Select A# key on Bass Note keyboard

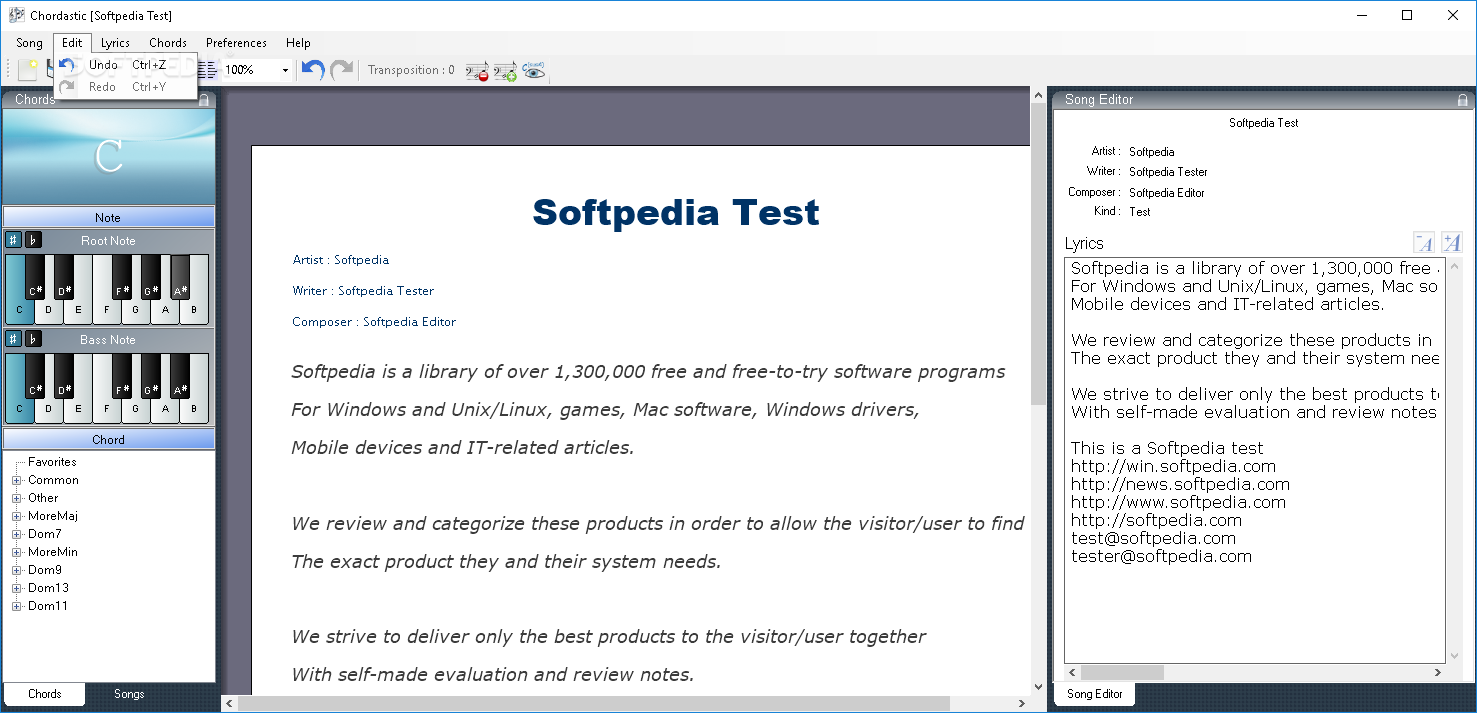(180, 375)
